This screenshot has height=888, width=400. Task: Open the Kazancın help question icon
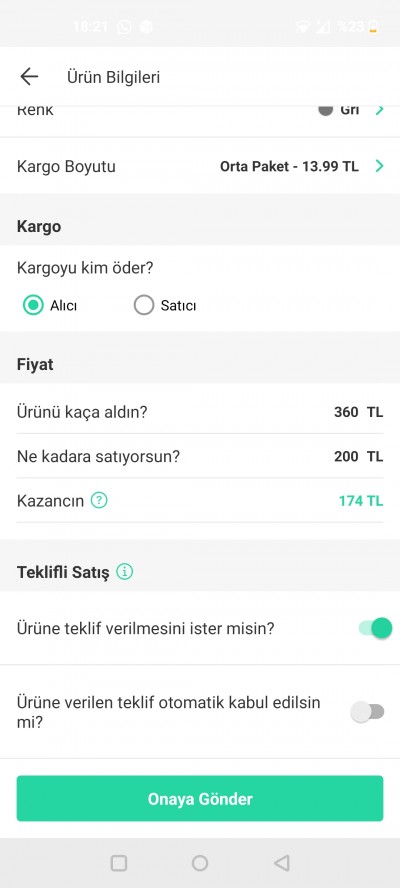pos(99,501)
